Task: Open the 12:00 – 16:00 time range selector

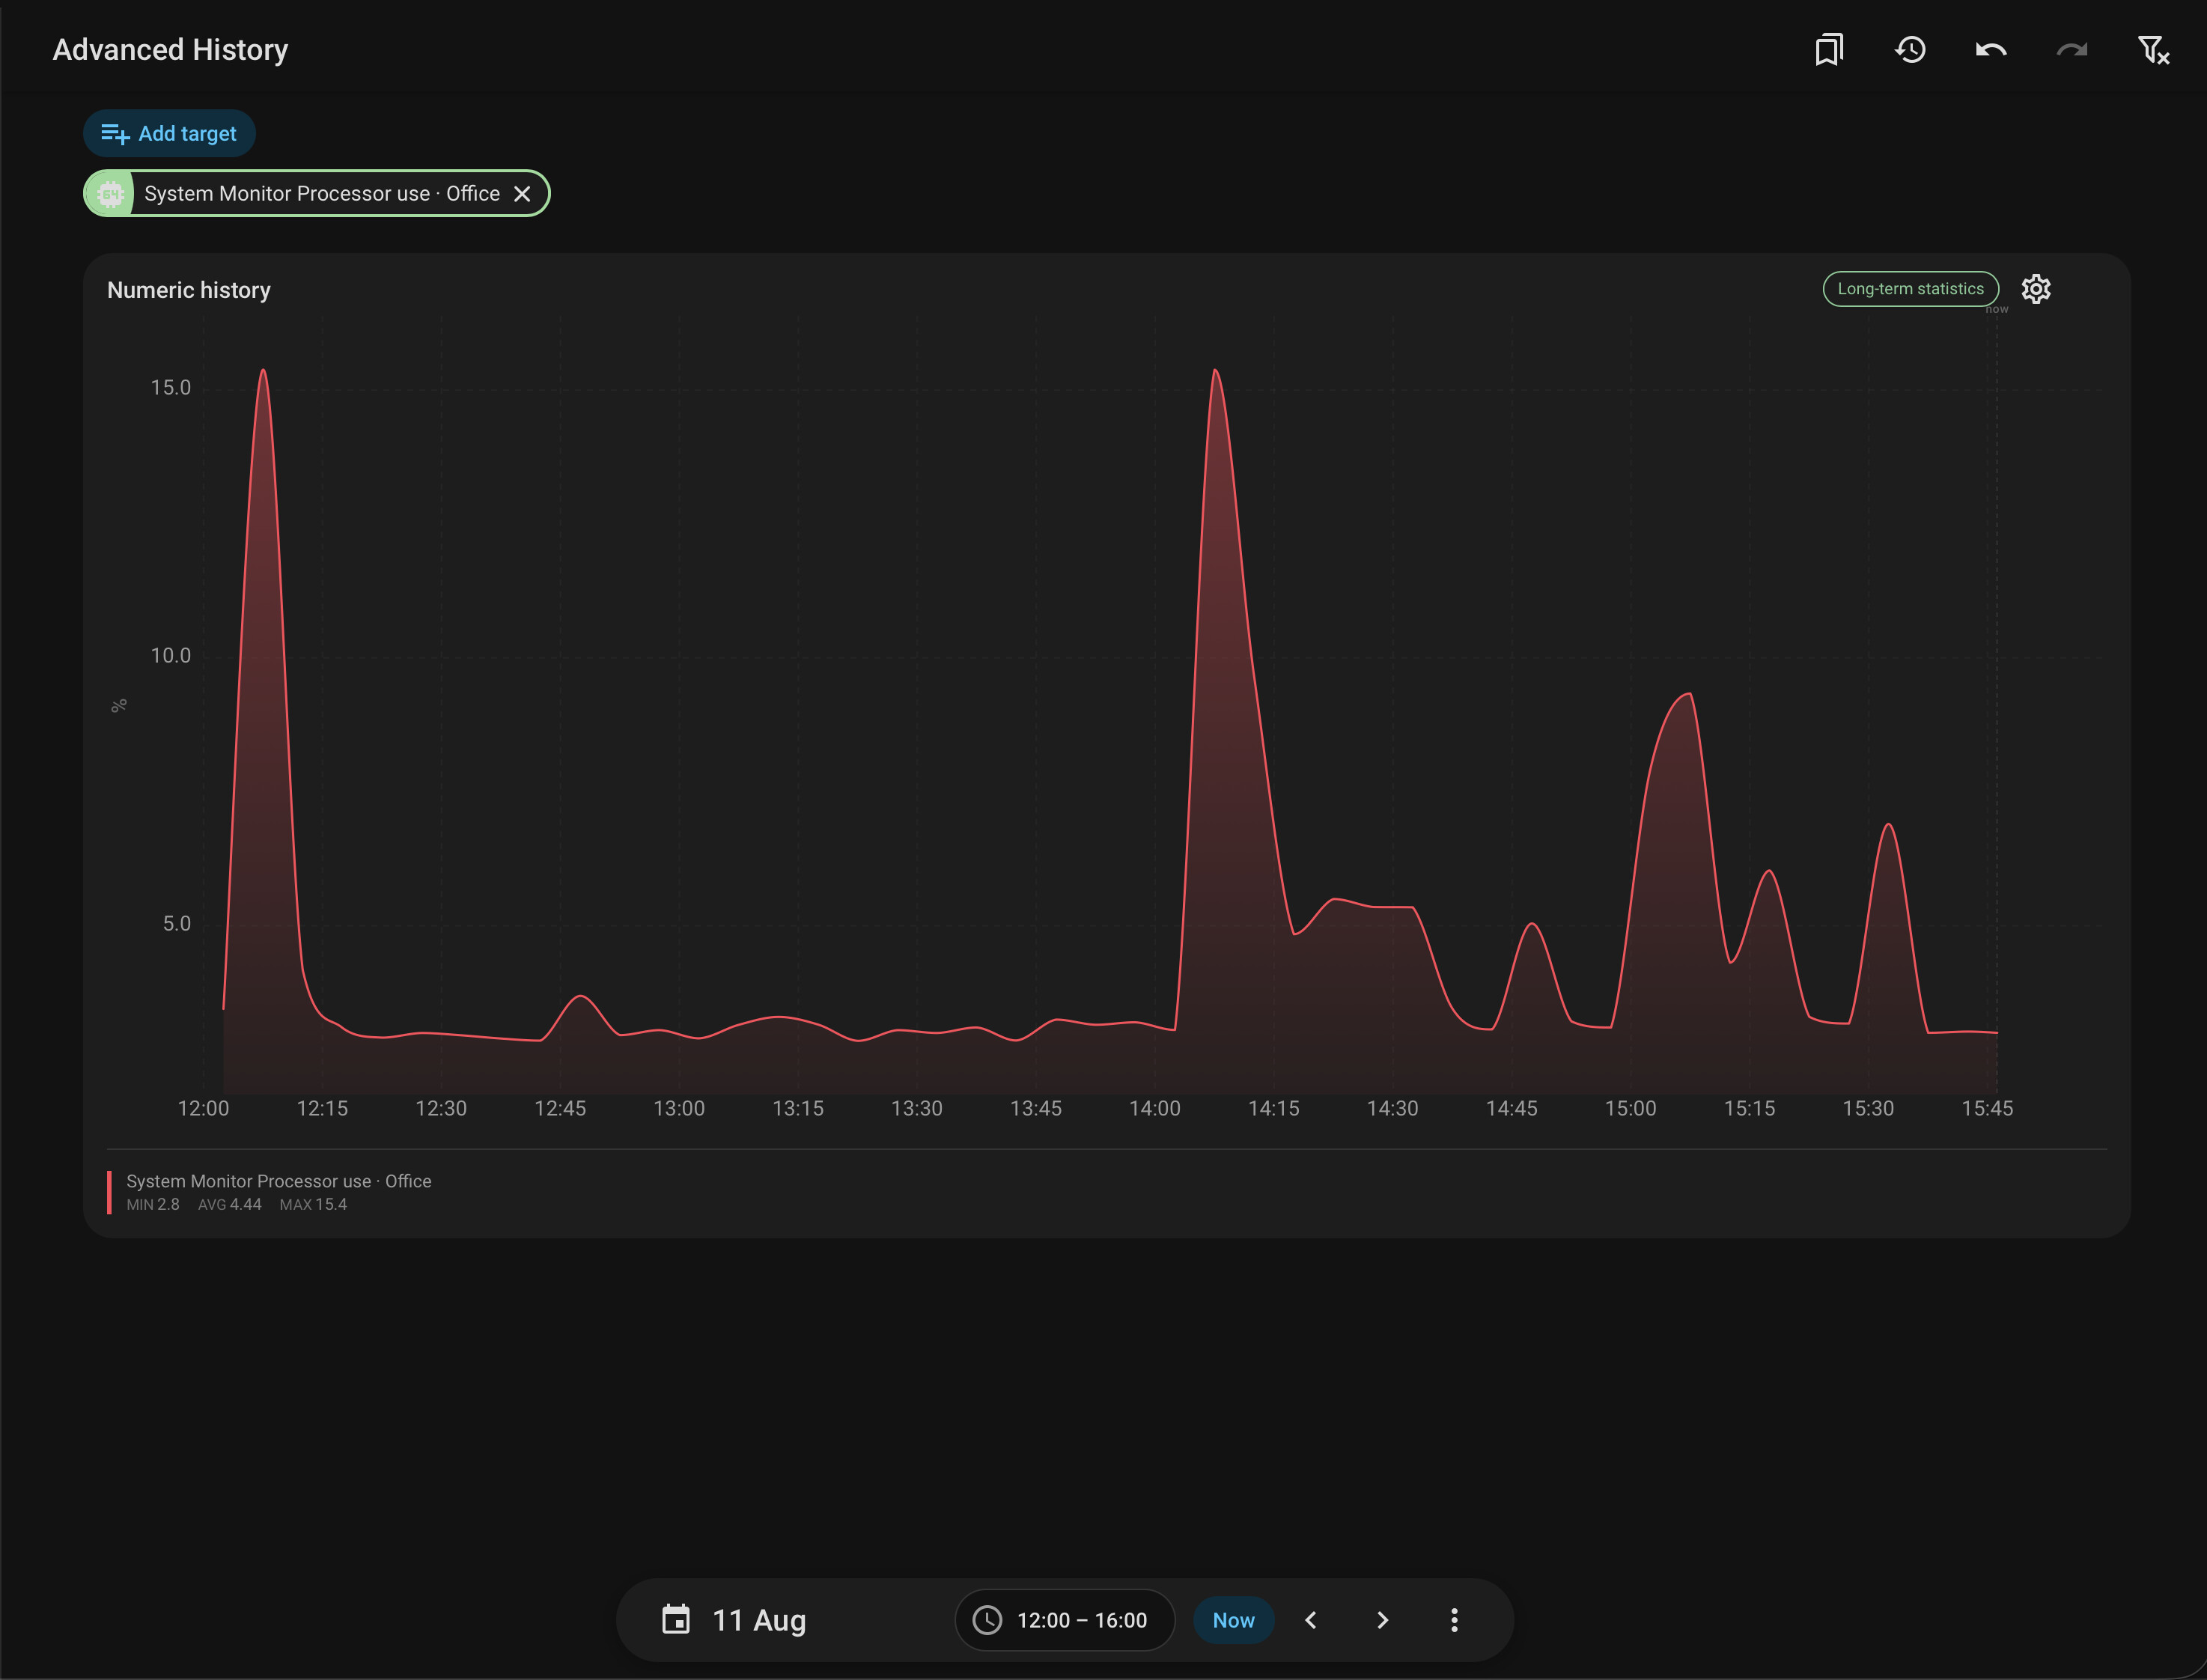Action: click(x=1065, y=1620)
